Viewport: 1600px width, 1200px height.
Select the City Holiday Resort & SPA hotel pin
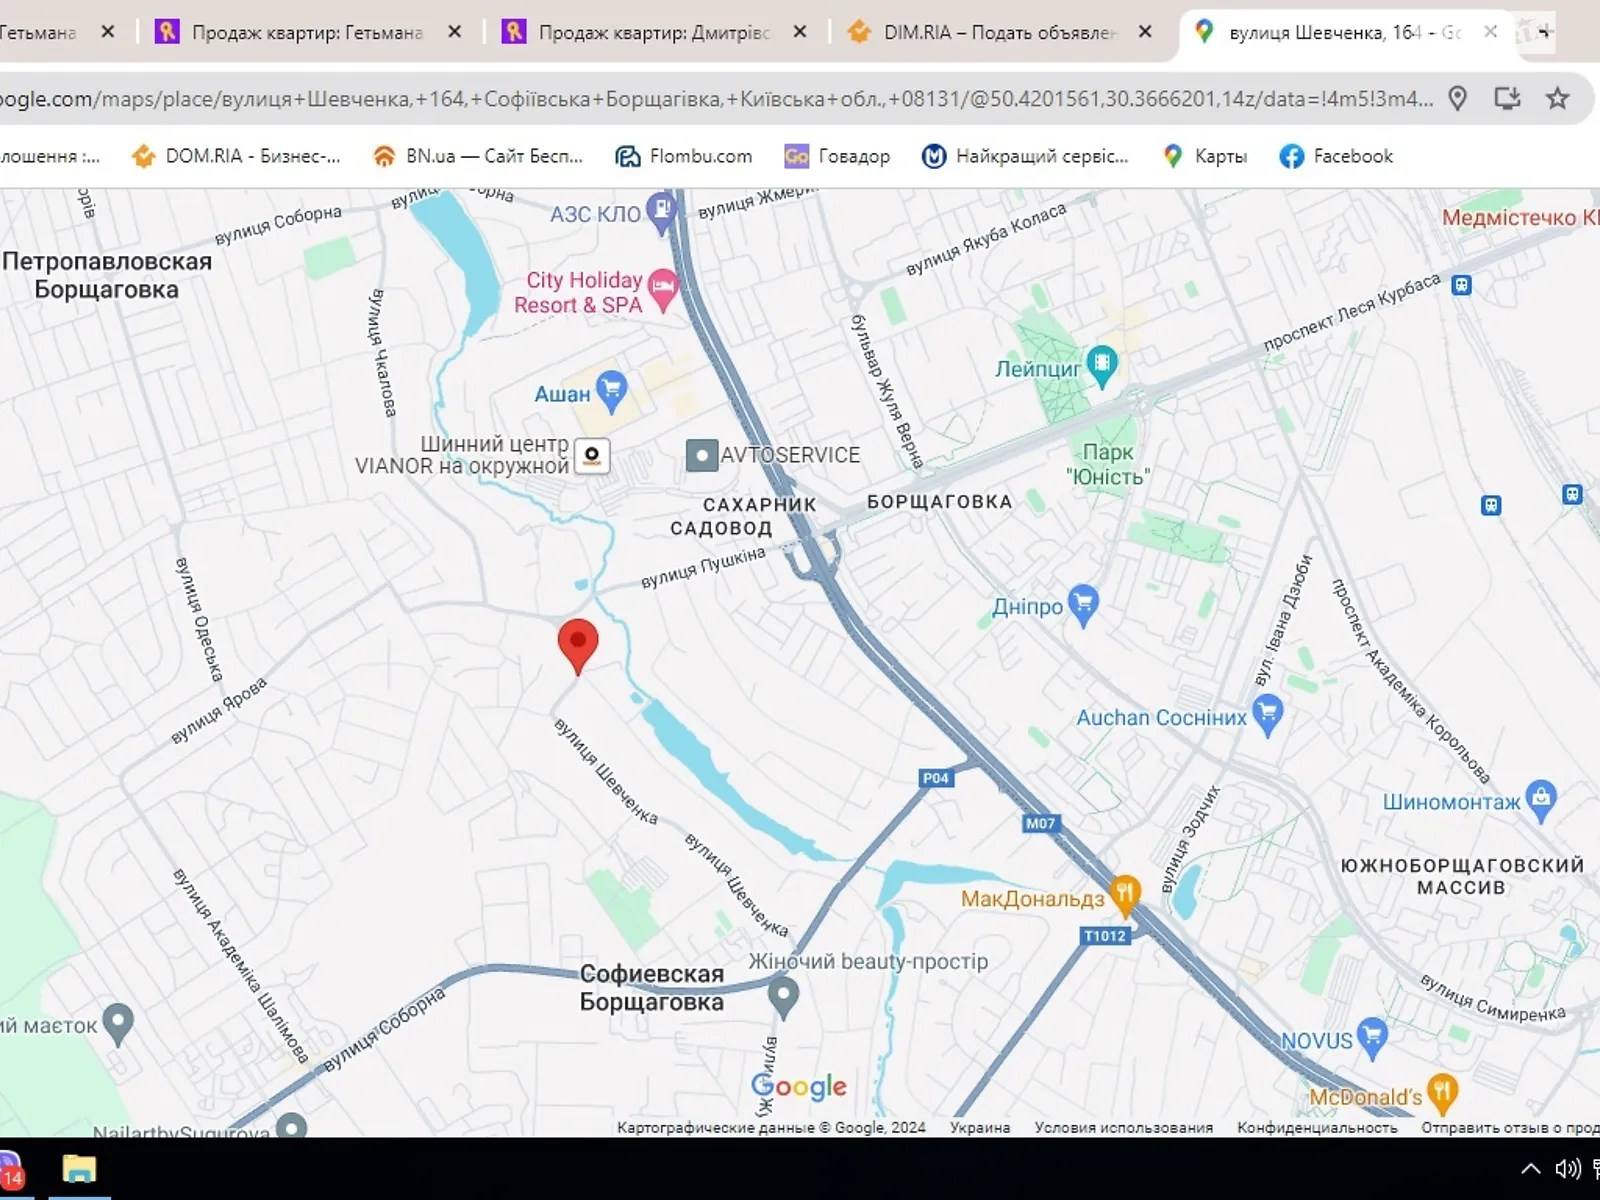(663, 291)
